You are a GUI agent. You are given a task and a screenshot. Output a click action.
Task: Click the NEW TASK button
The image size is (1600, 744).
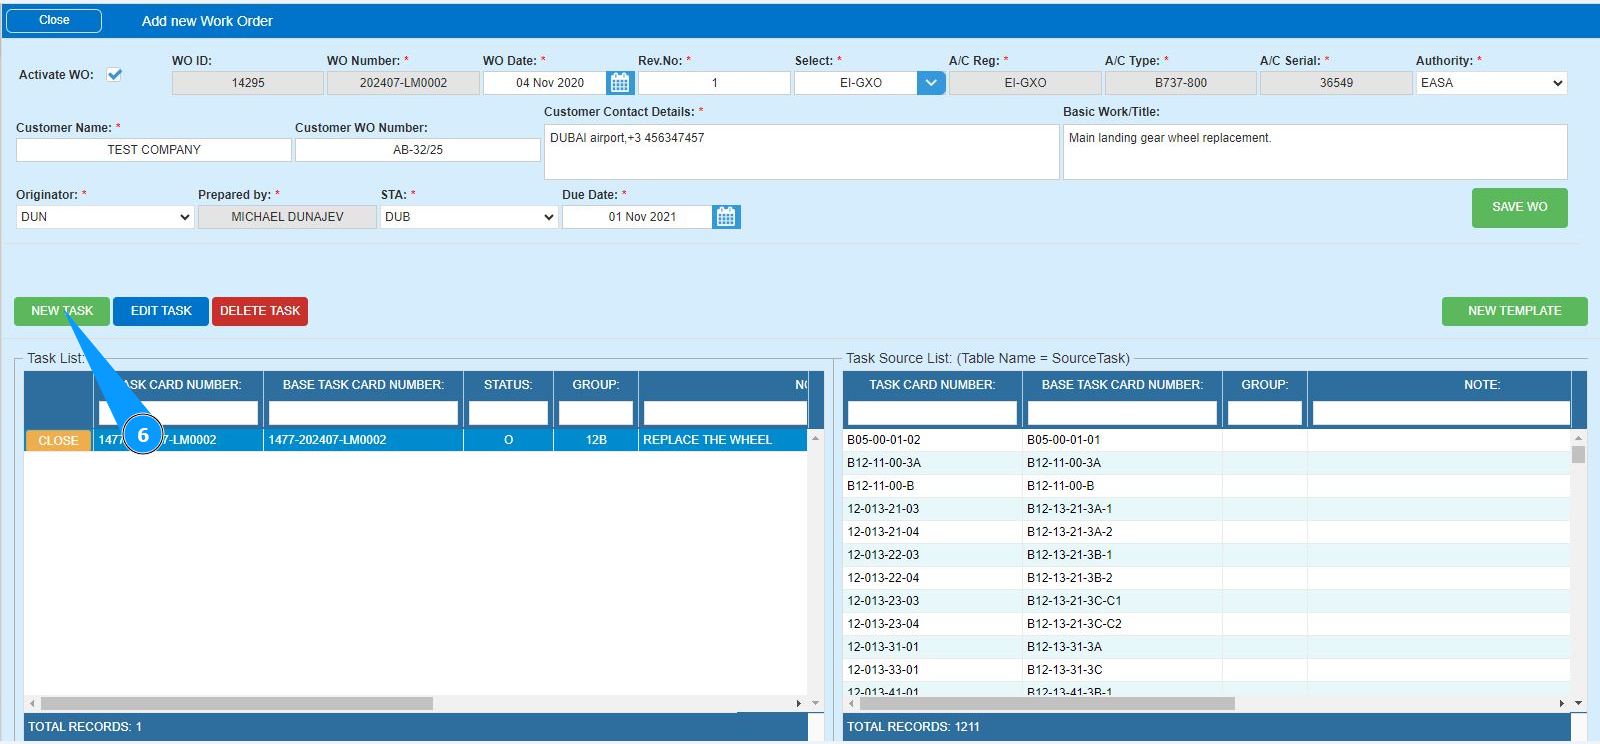[x=62, y=311]
